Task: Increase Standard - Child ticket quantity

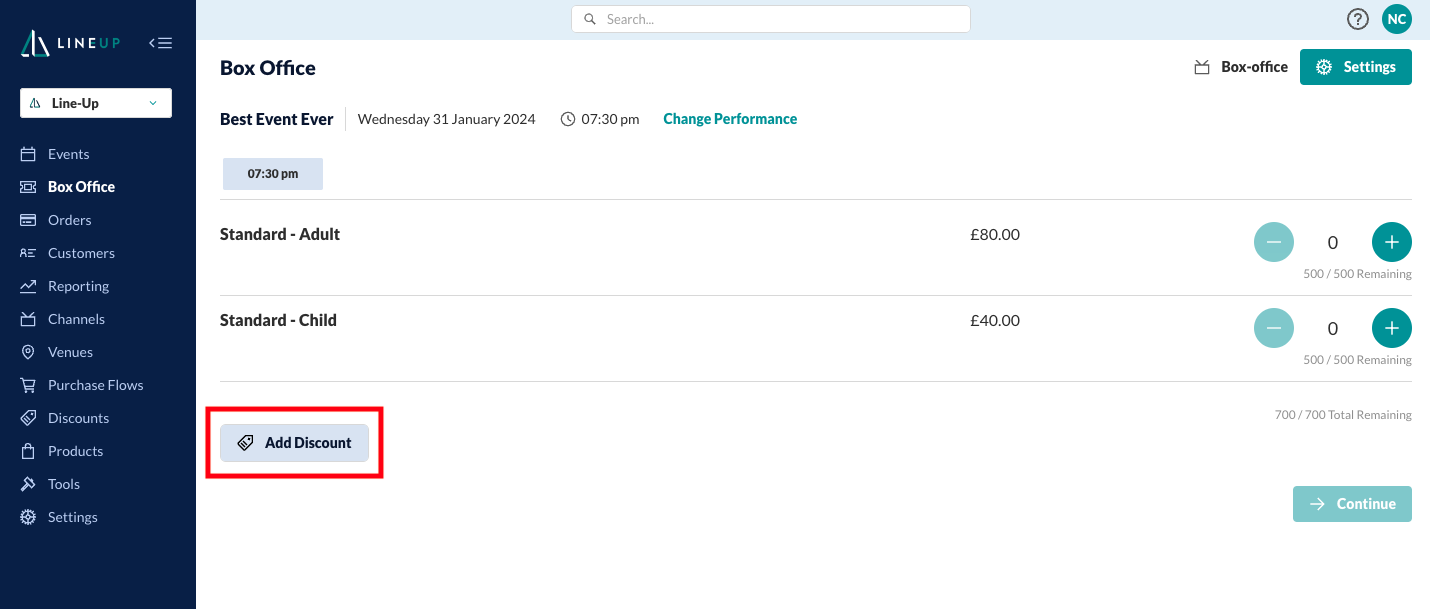Action: (x=1391, y=328)
